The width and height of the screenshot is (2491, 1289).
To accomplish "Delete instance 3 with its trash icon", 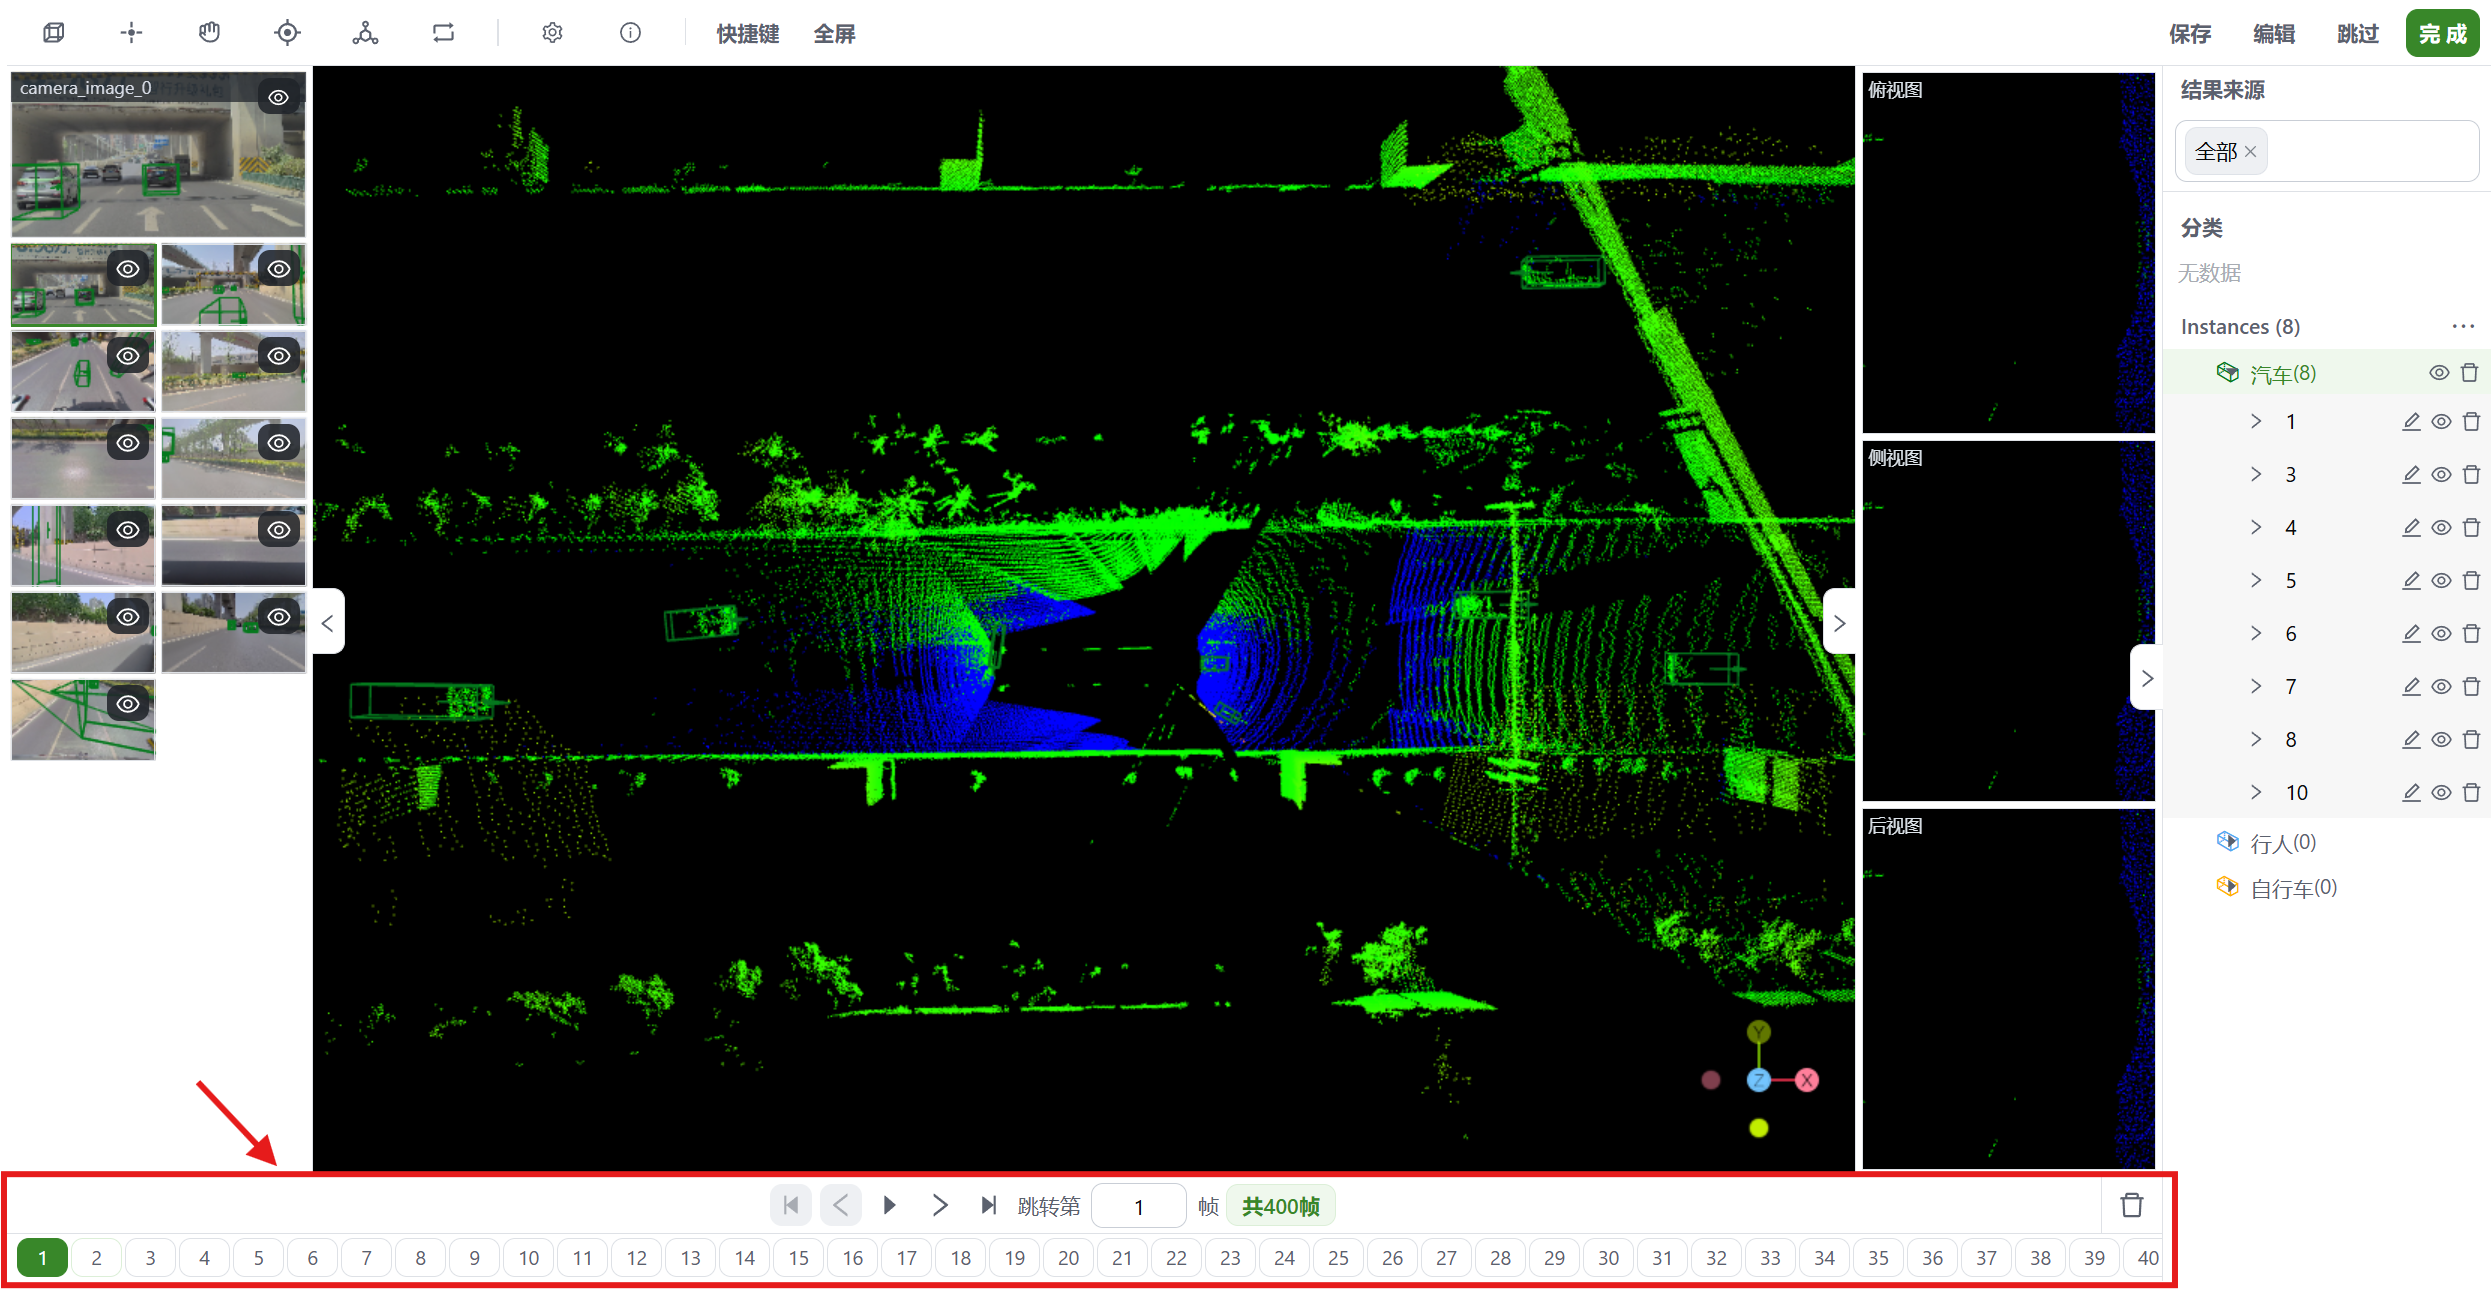I will 2471,474.
